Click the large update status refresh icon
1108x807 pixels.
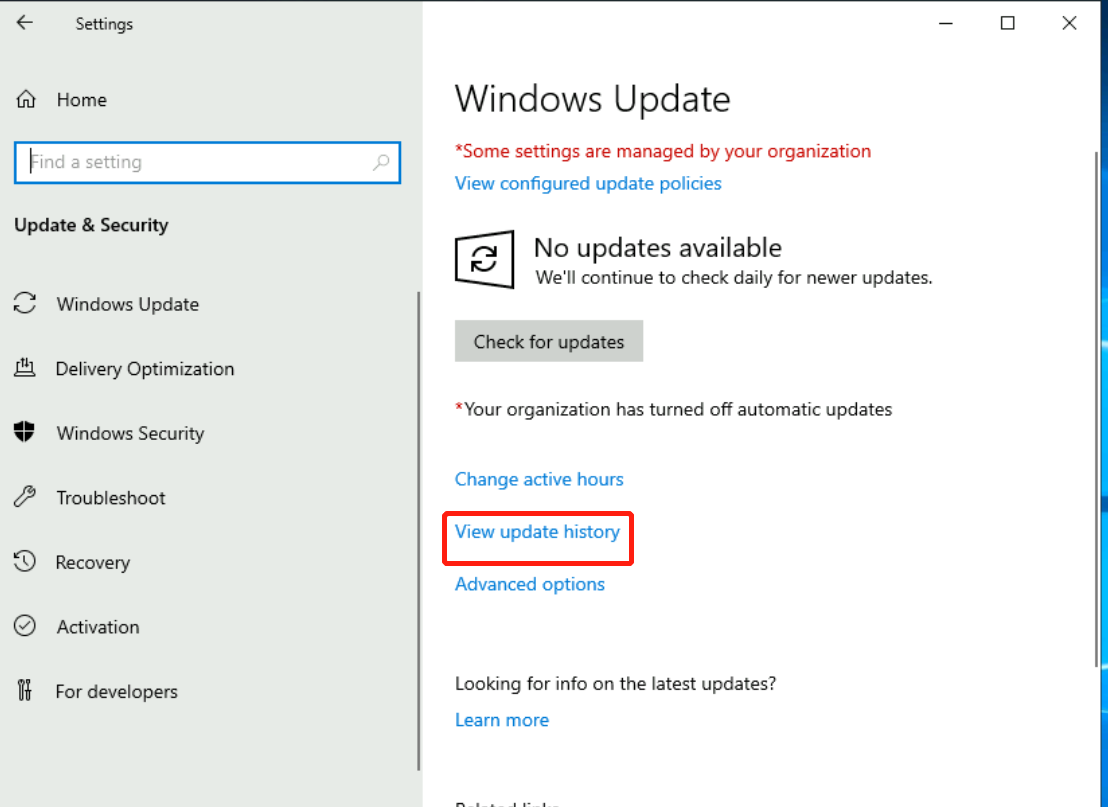coord(485,260)
